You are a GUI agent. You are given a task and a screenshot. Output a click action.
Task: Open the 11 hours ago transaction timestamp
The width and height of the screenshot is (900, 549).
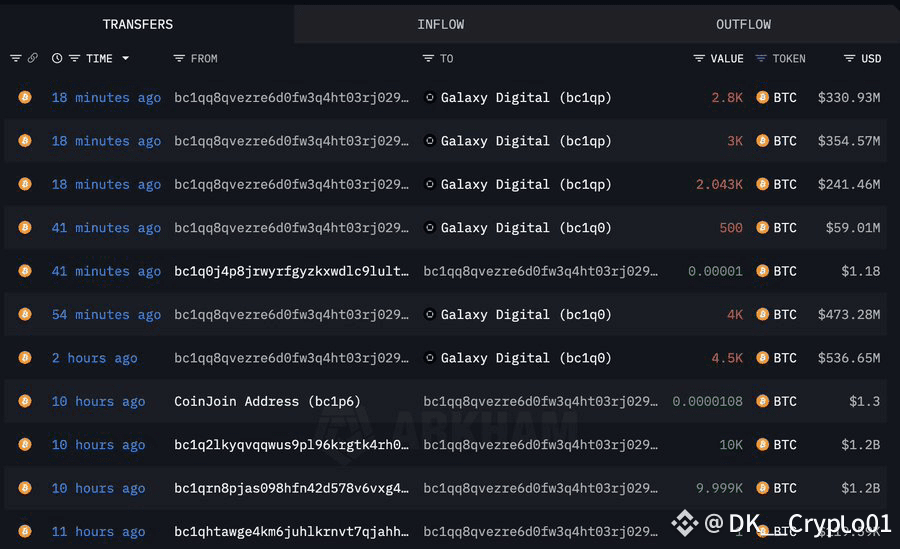click(98, 532)
